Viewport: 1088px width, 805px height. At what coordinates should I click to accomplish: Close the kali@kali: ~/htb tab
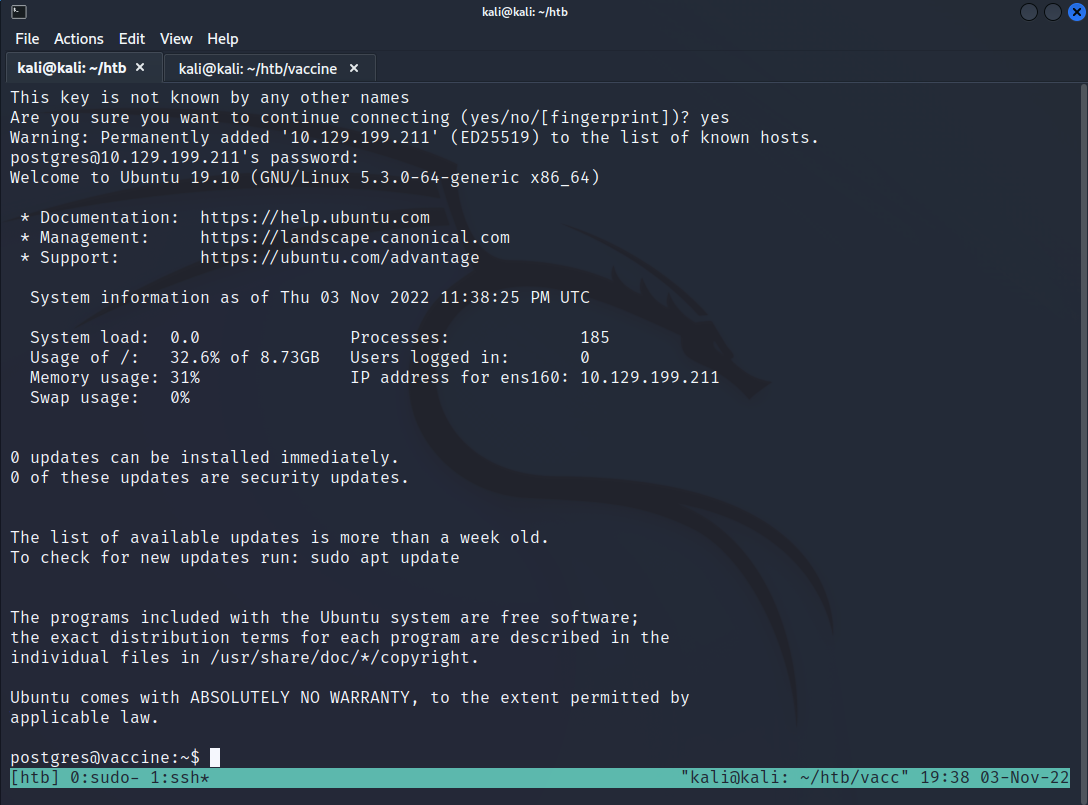click(x=140, y=68)
